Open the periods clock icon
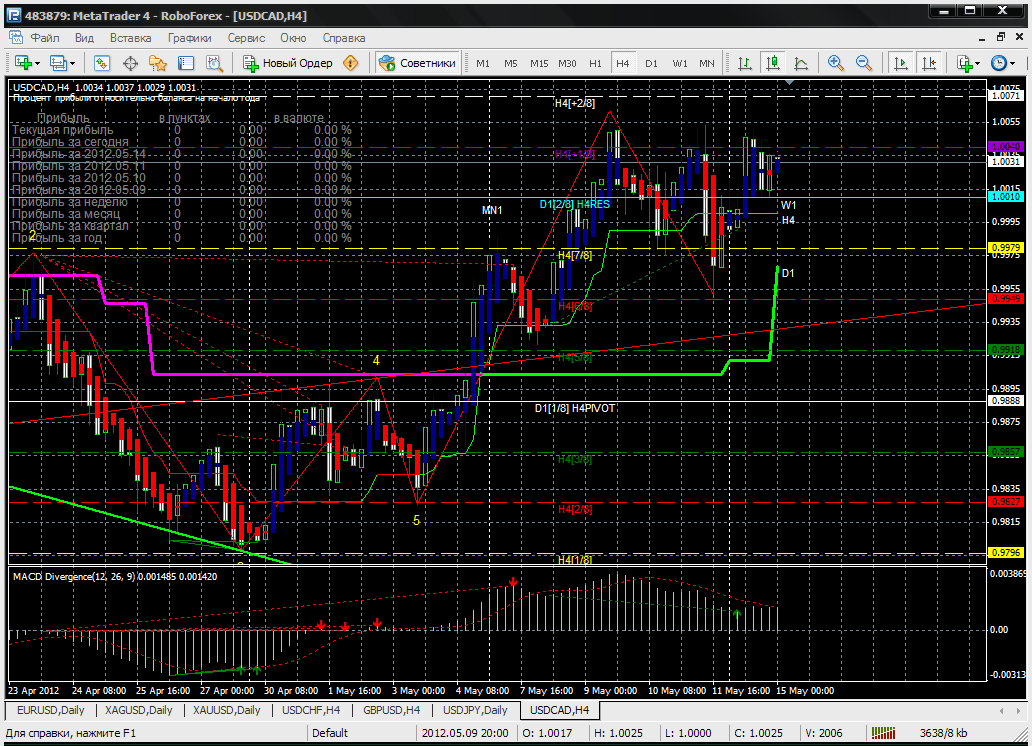Screen dimensions: 1032x746 click(x=999, y=63)
